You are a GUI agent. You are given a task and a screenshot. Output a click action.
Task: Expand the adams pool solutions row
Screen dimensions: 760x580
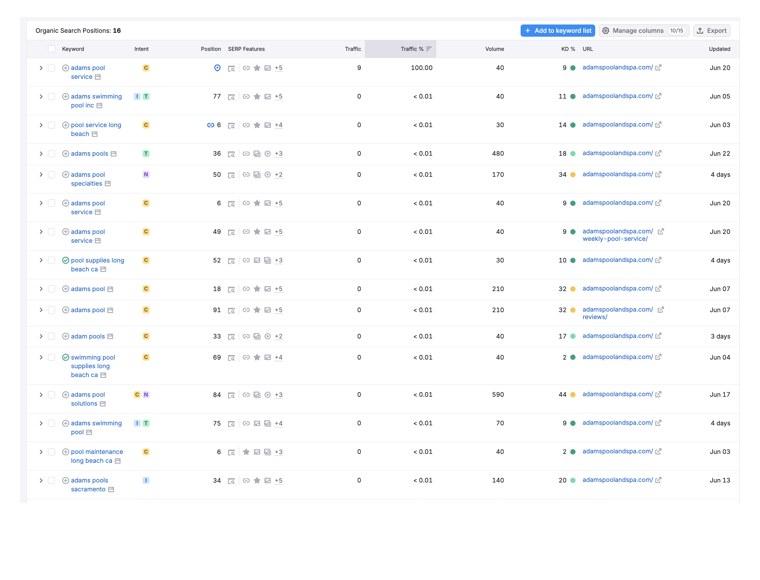pyautogui.click(x=41, y=395)
